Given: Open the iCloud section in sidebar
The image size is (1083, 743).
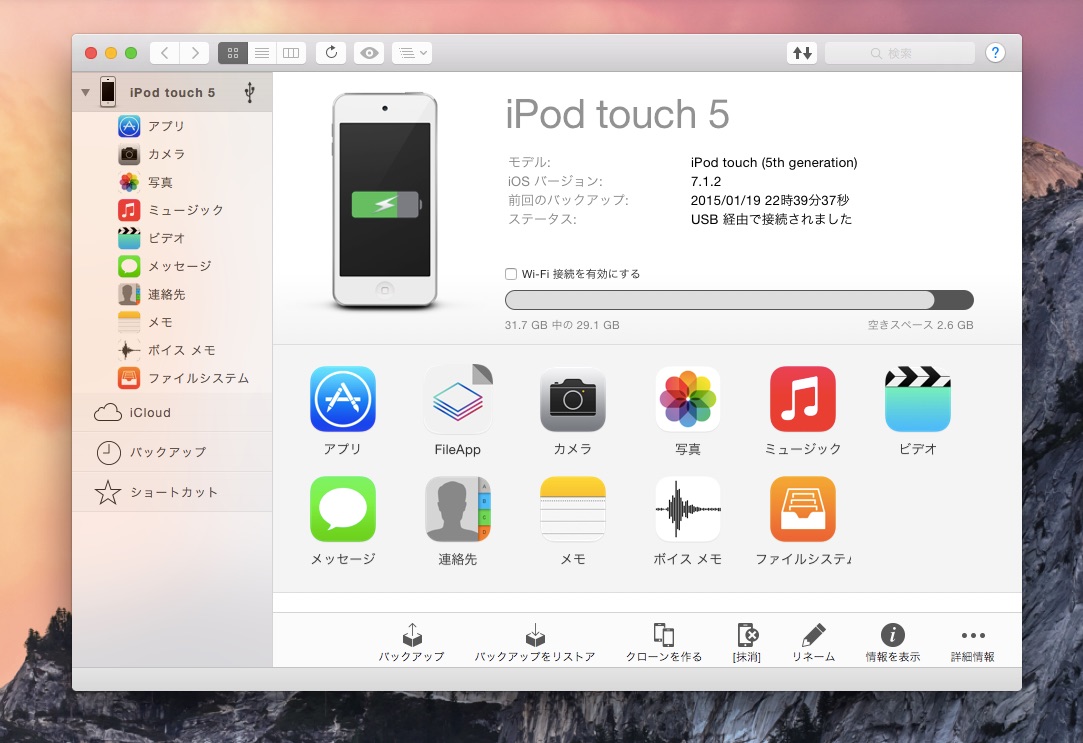Looking at the screenshot, I should pos(173,412).
